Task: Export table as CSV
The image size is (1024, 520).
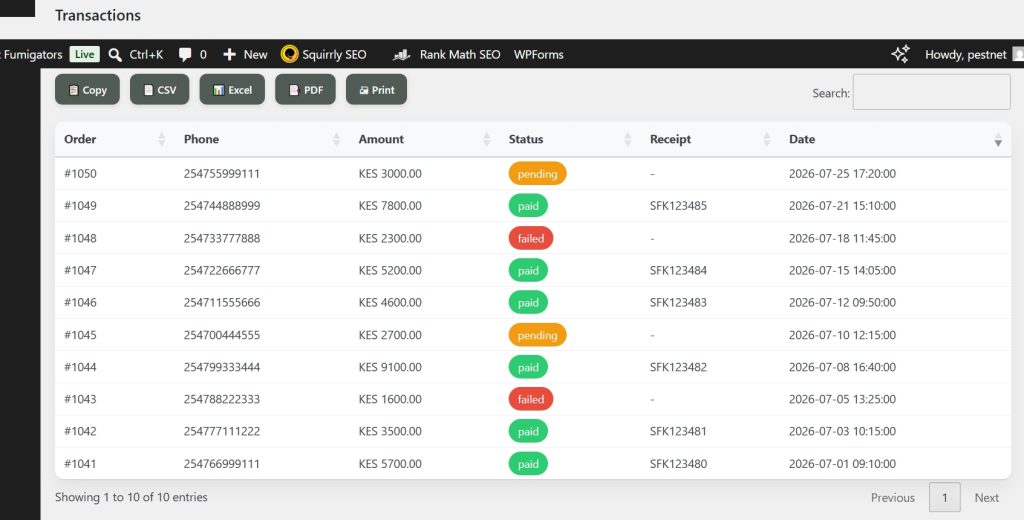Action: [x=159, y=89]
